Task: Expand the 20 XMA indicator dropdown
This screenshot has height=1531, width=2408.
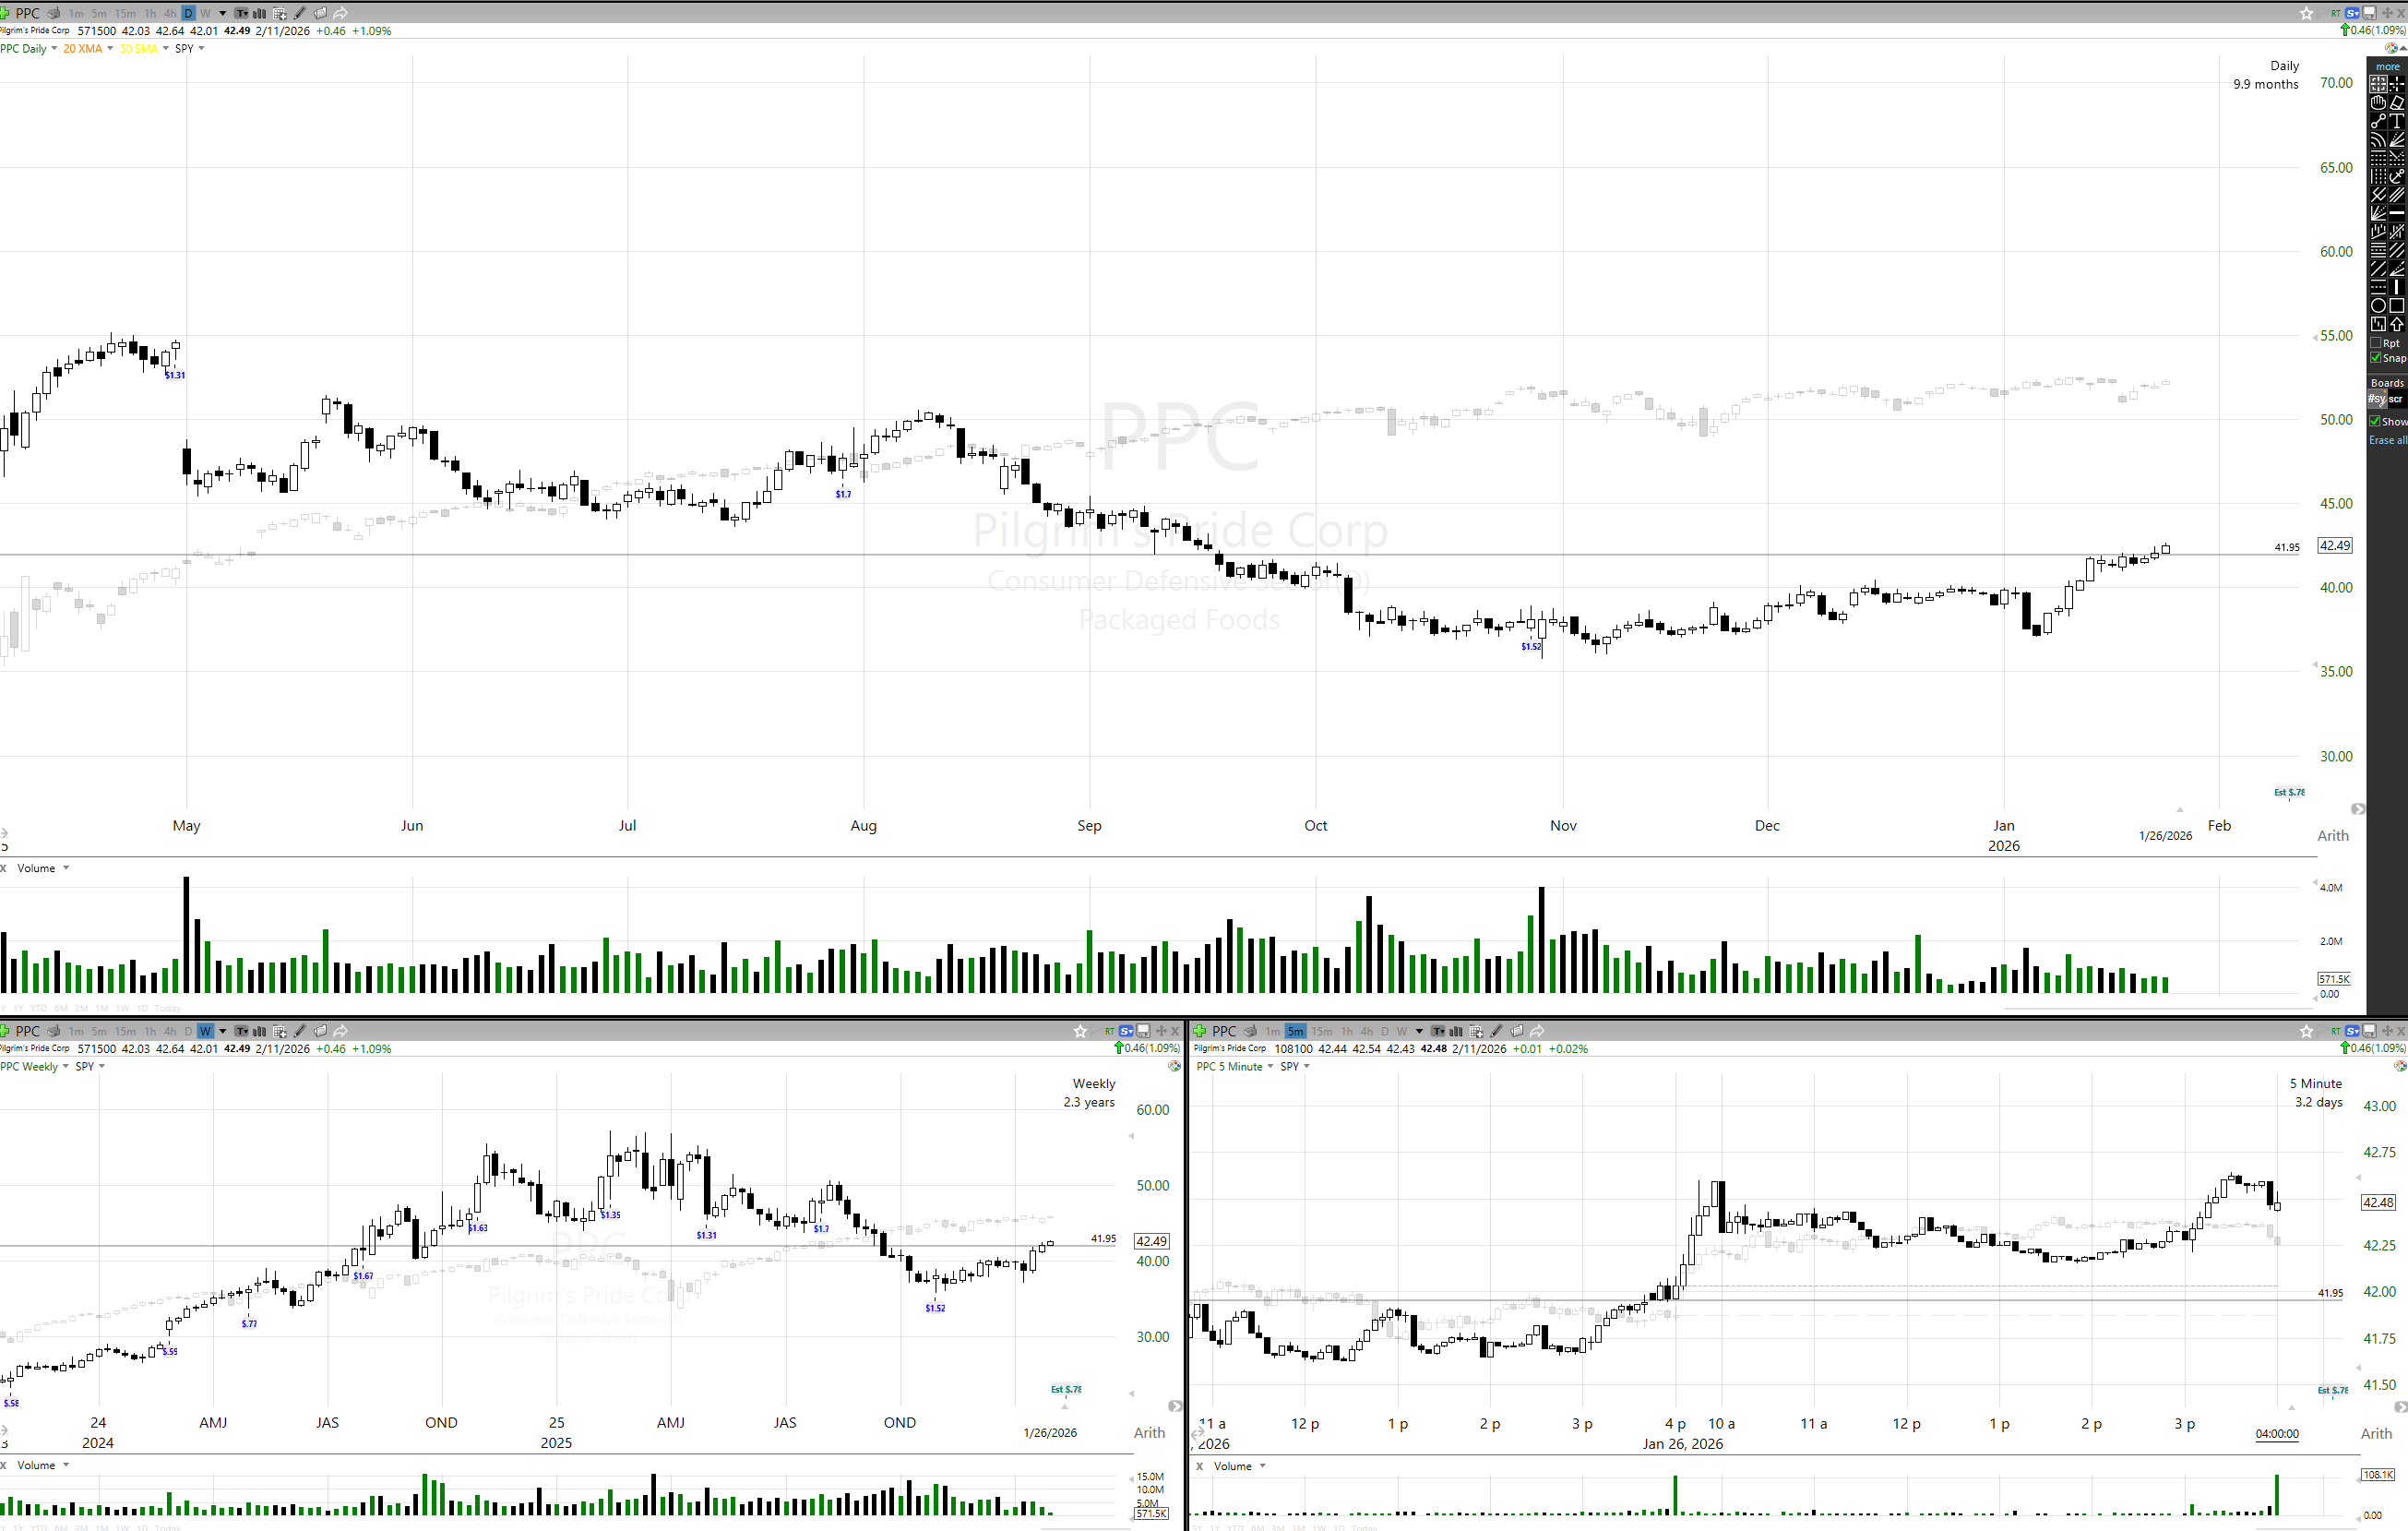Action: point(110,48)
